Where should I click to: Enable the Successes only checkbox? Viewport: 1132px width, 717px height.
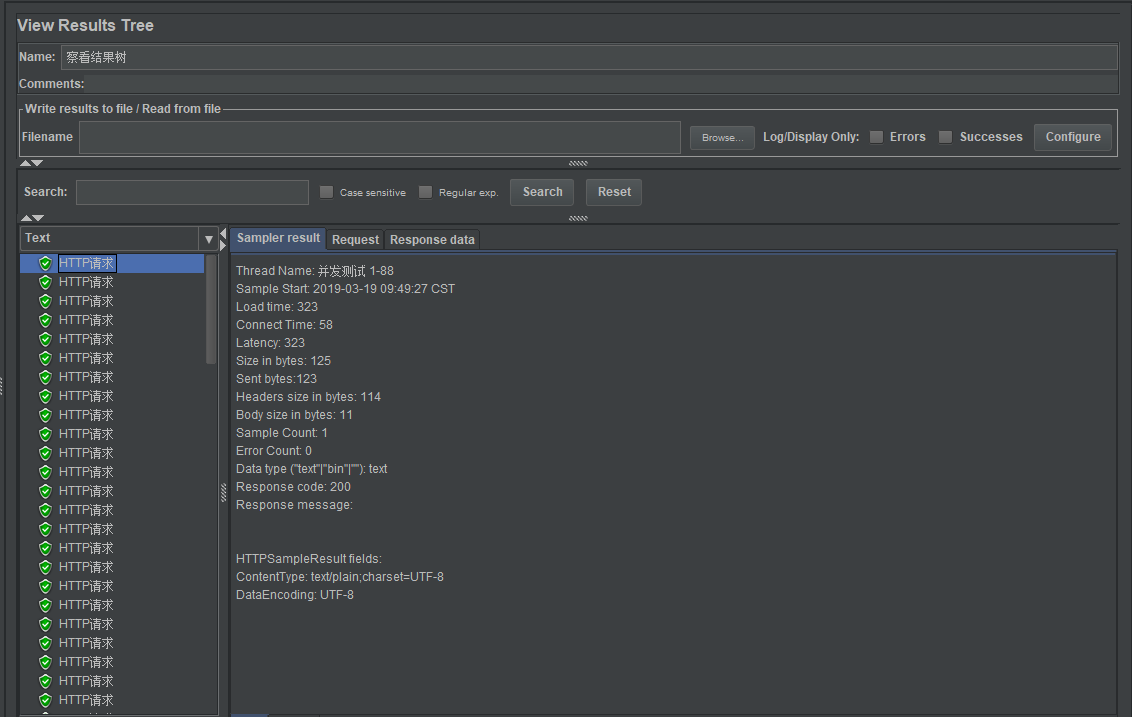point(945,137)
